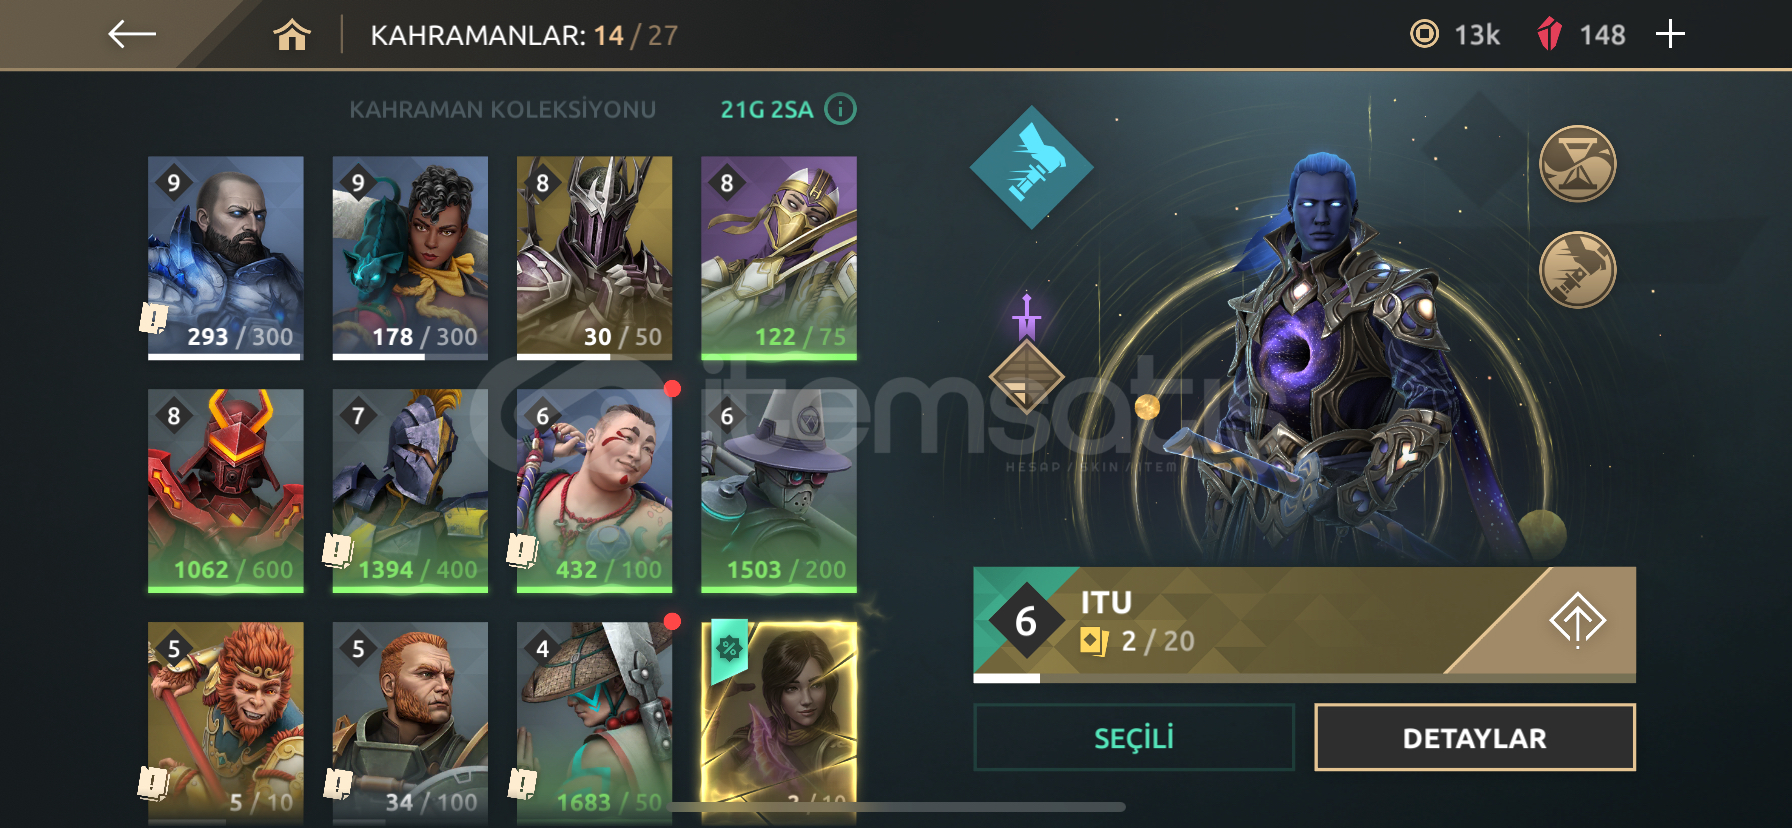Choose the cat-companion hero card 178/300
1792x828 pixels.
coord(410,258)
